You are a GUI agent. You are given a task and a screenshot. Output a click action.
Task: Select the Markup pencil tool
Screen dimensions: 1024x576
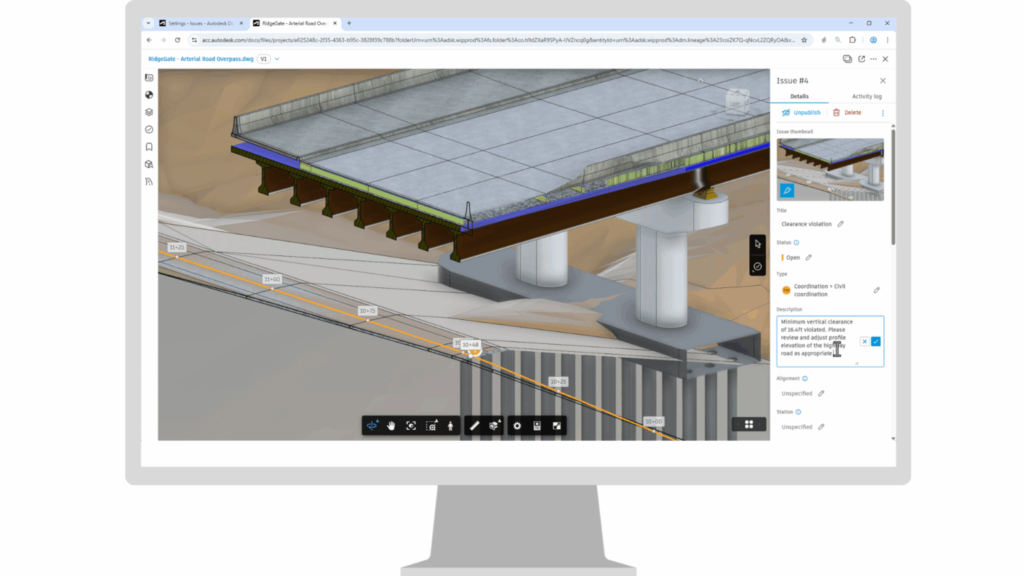pos(474,425)
